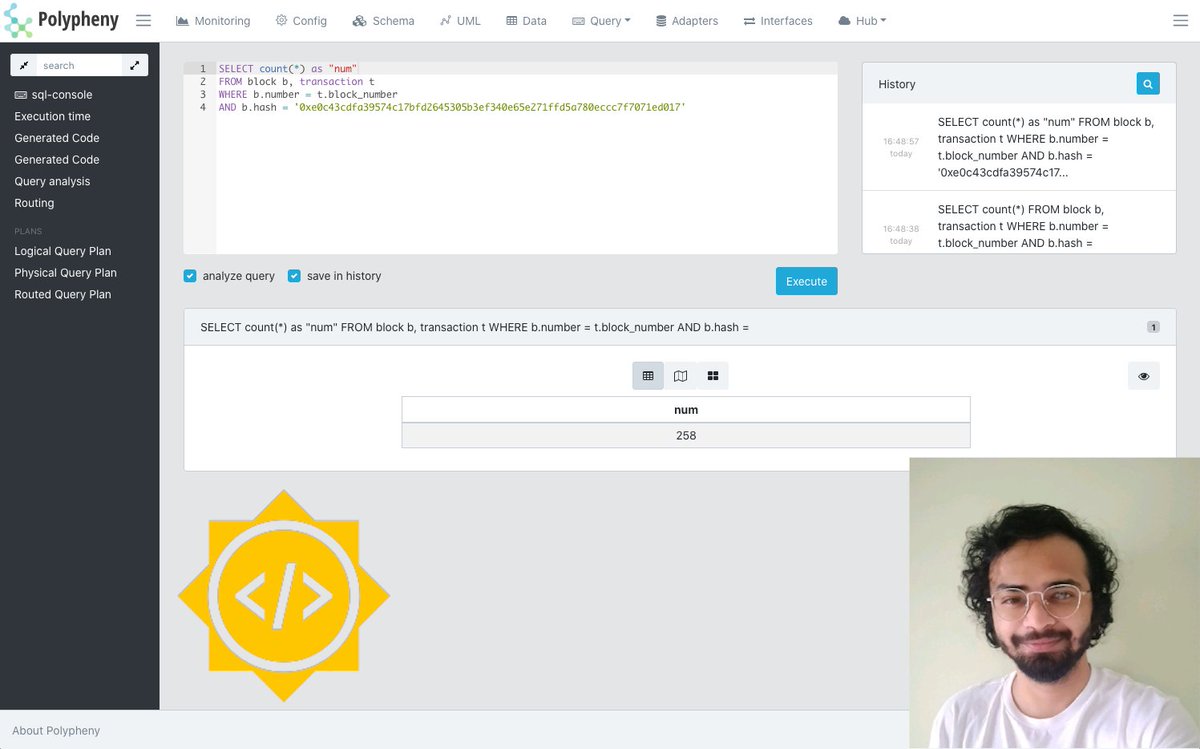Screen dimensions: 1200x749
Task: Click the num column header
Action: [x=686, y=410]
